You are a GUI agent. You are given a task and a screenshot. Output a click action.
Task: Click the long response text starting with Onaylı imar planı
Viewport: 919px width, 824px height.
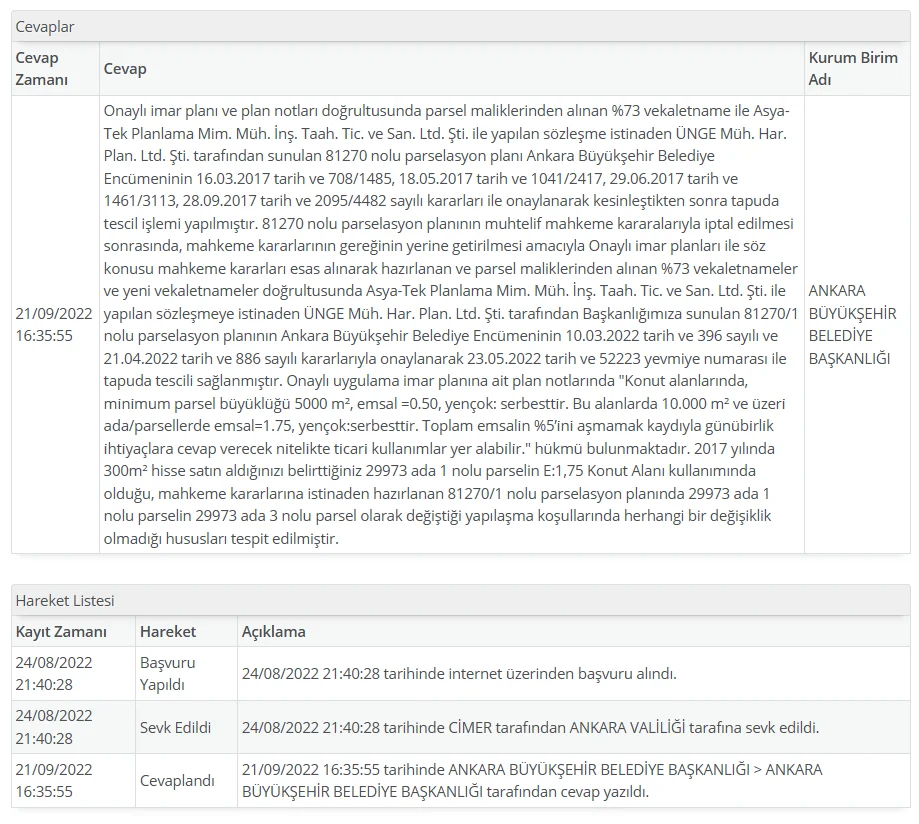coord(450,324)
